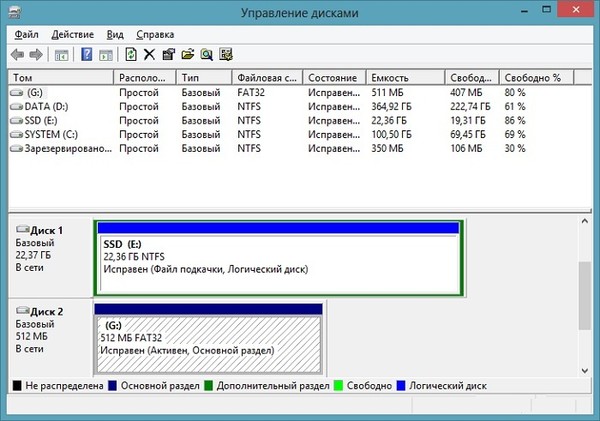Click the disk icon beside Диск 2
Viewport: 600px width, 421px height.
click(x=23, y=311)
